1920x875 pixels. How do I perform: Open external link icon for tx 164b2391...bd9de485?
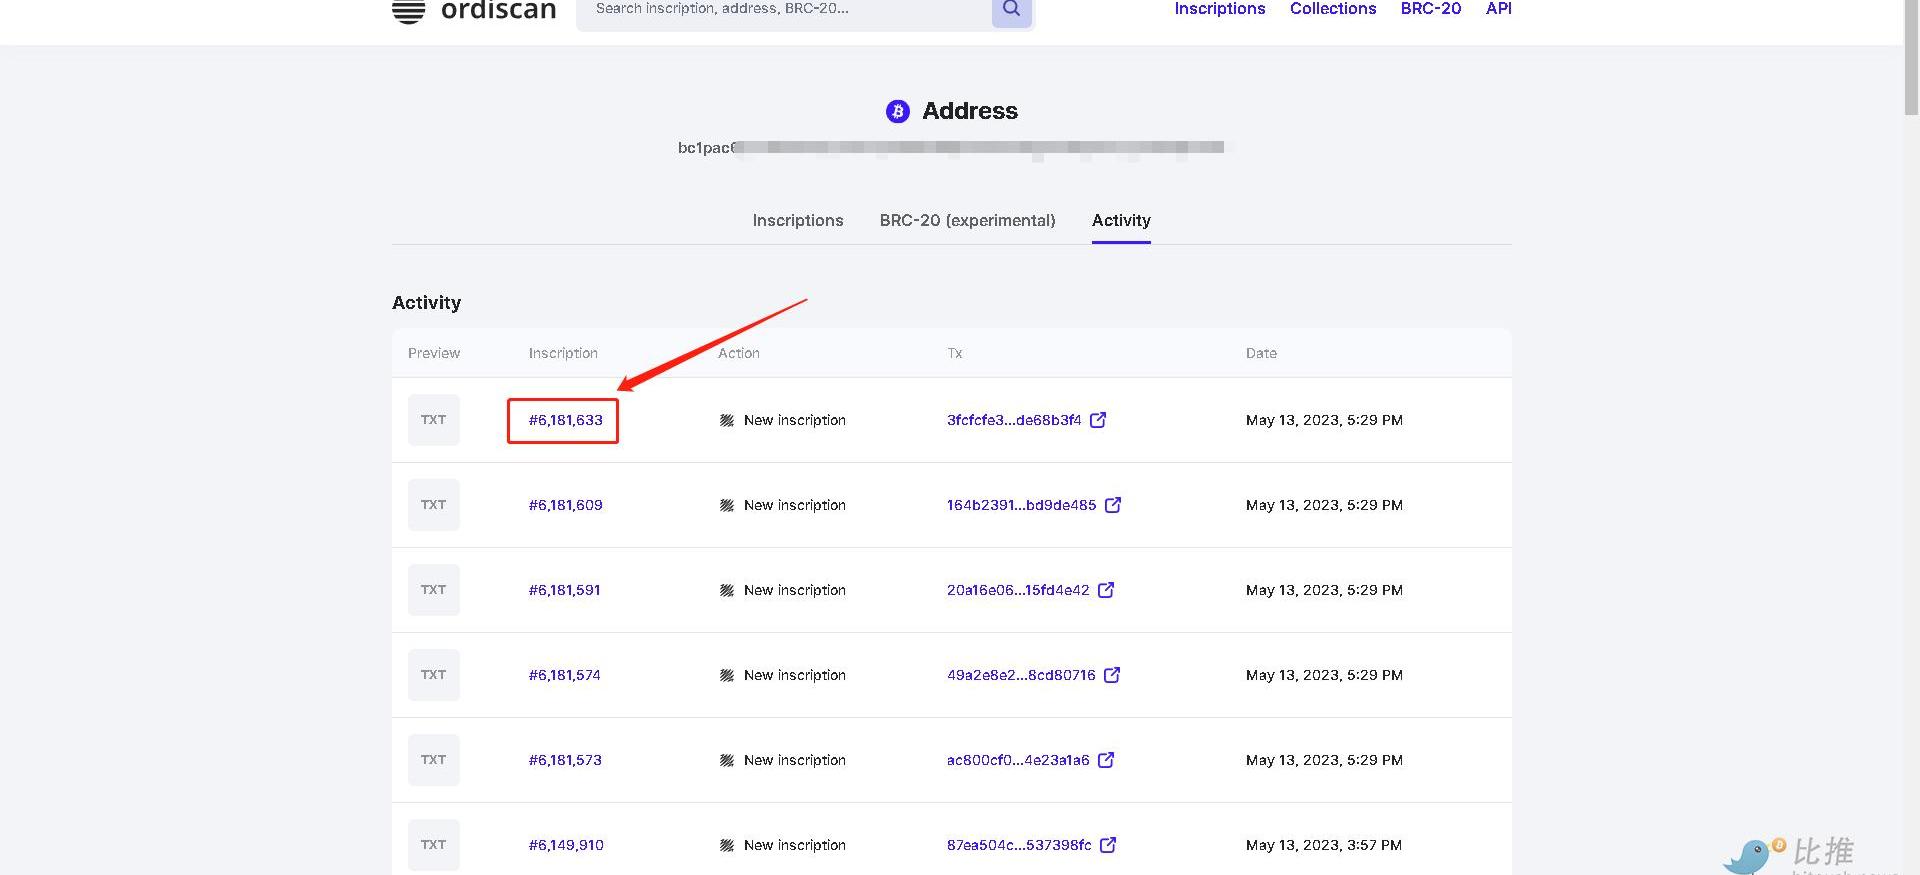tap(1113, 505)
